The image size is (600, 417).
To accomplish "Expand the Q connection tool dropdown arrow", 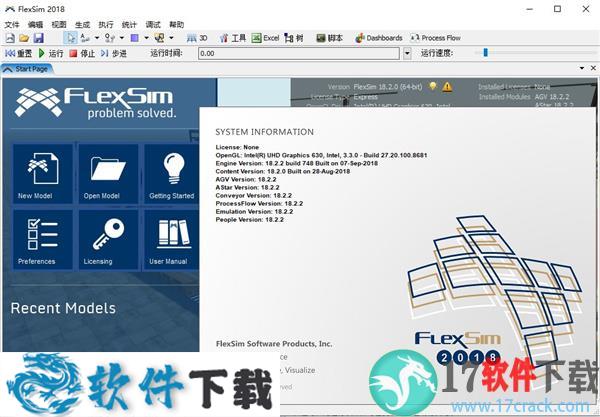I will pos(122,38).
